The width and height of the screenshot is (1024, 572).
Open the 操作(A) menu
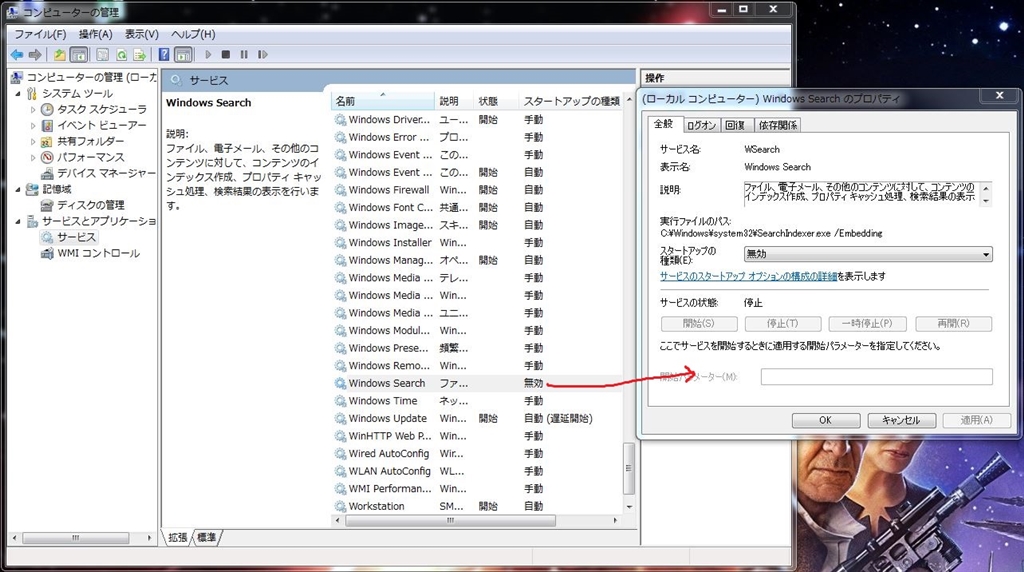[x=95, y=34]
